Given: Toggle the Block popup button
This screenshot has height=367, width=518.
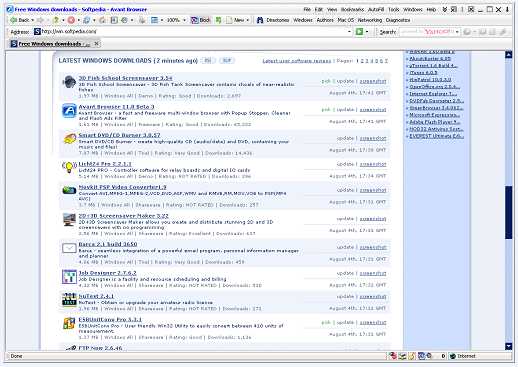Looking at the screenshot, I should [x=200, y=20].
